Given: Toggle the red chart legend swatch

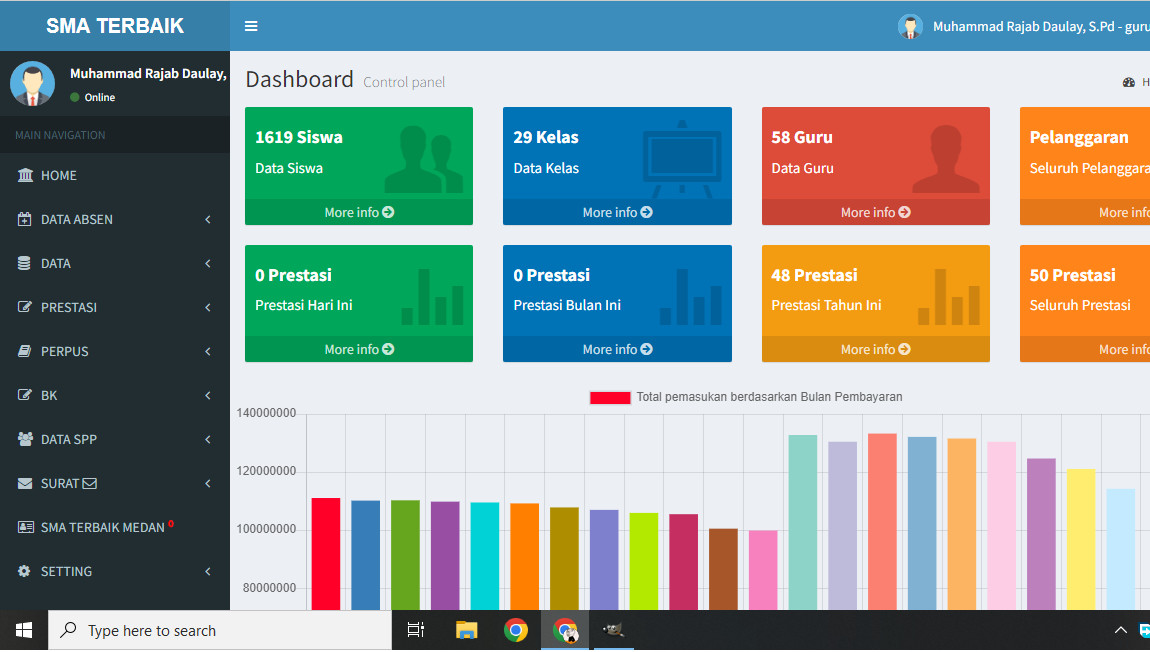Looking at the screenshot, I should (x=610, y=397).
